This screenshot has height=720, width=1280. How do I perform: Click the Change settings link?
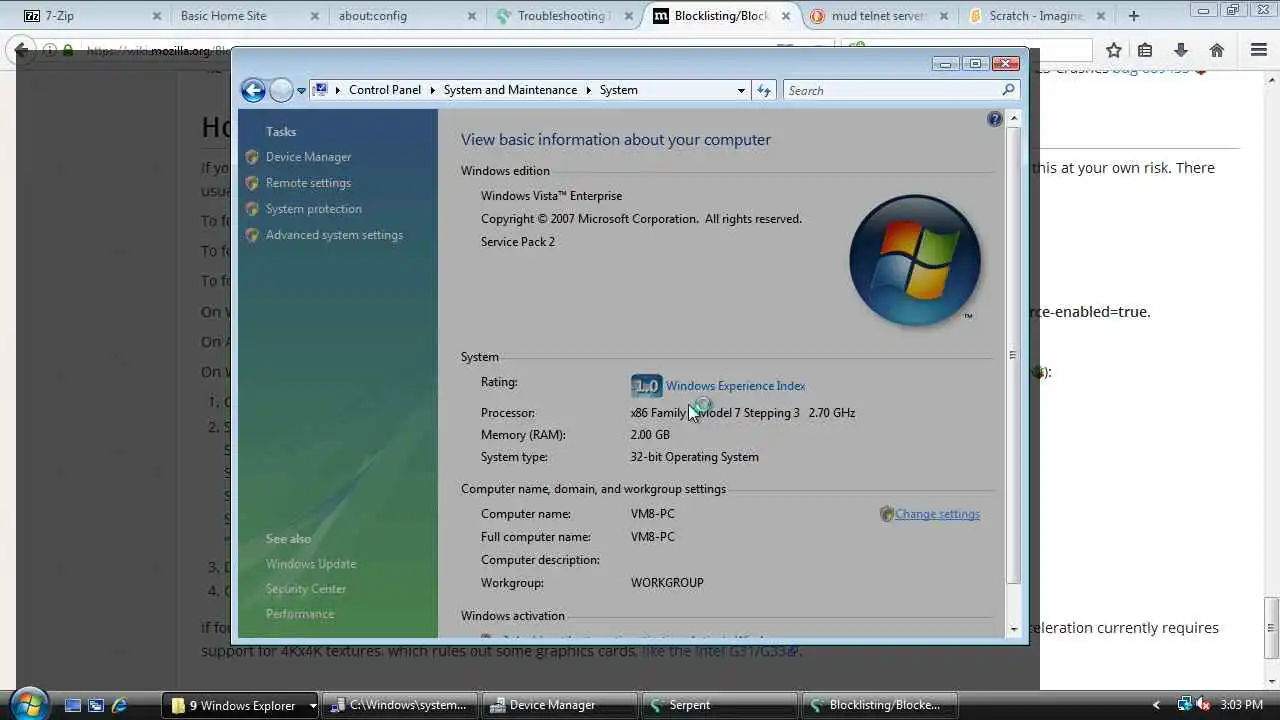(x=937, y=514)
